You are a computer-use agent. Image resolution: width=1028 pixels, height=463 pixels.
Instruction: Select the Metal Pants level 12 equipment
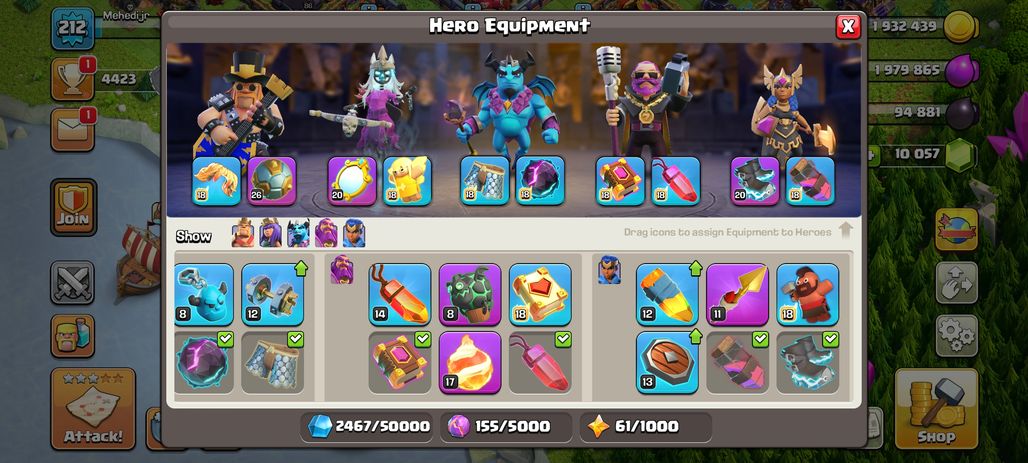click(x=273, y=294)
